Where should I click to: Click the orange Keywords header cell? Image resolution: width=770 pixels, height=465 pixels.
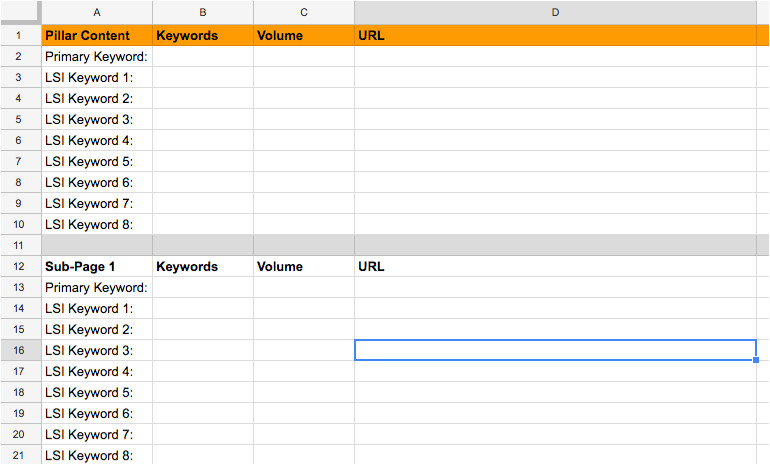203,36
